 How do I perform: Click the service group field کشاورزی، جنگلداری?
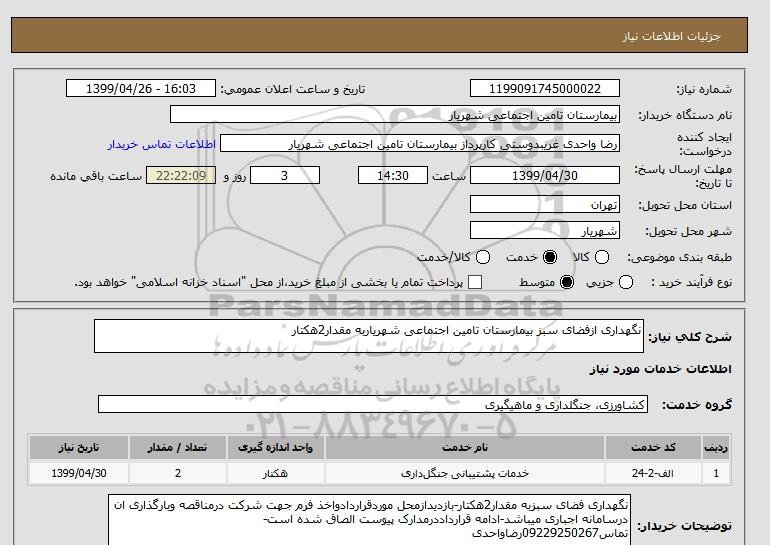click(x=373, y=405)
